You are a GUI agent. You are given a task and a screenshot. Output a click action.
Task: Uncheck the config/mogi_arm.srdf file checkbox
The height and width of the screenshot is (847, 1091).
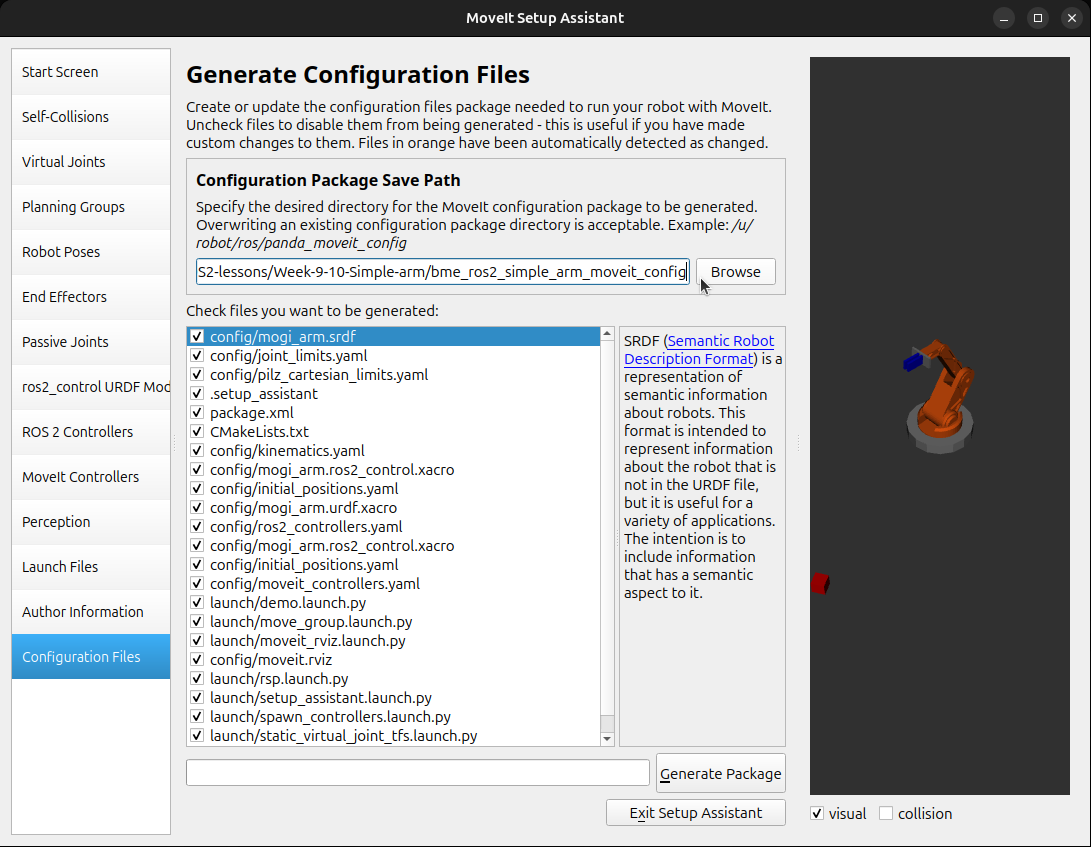197,337
